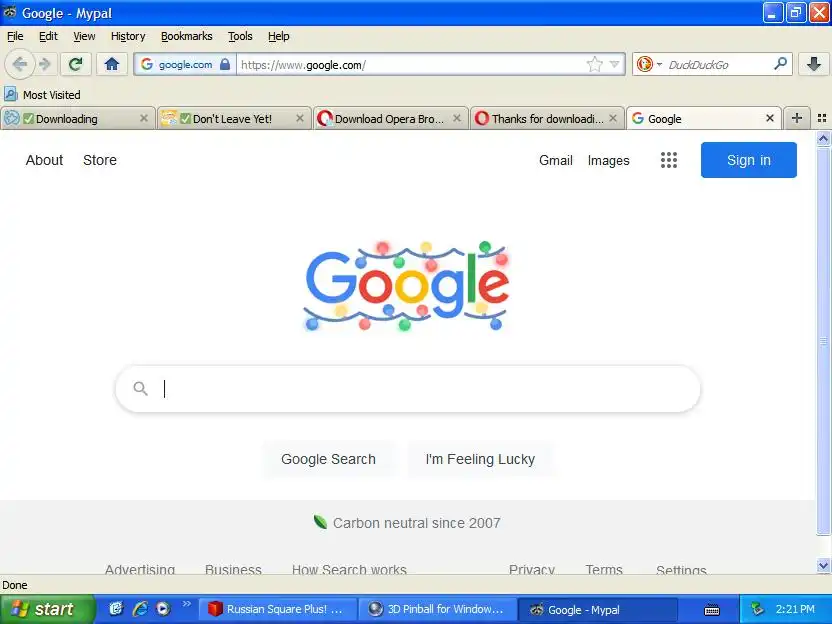Open the home page icon
This screenshot has width=832, height=624.
point(111,64)
